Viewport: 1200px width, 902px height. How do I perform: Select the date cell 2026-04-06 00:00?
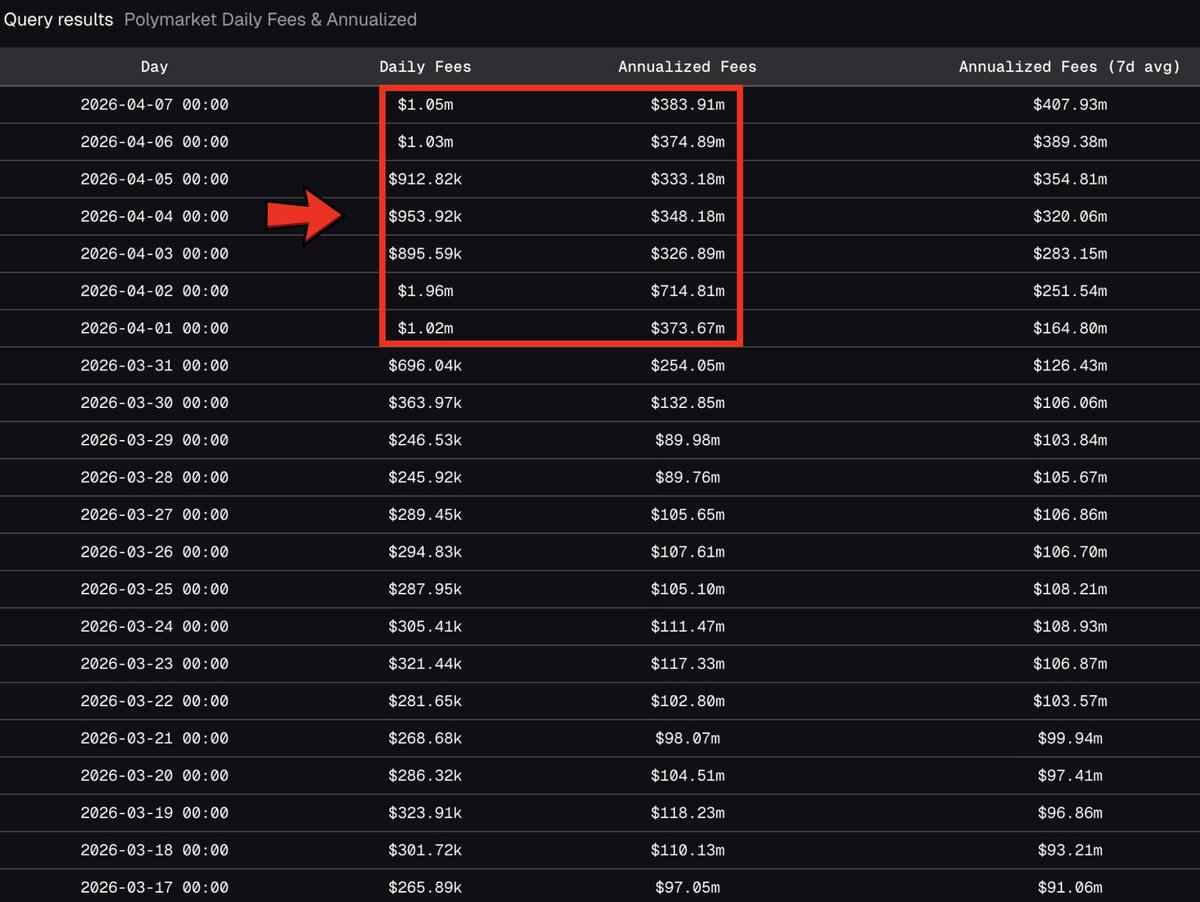click(154, 142)
